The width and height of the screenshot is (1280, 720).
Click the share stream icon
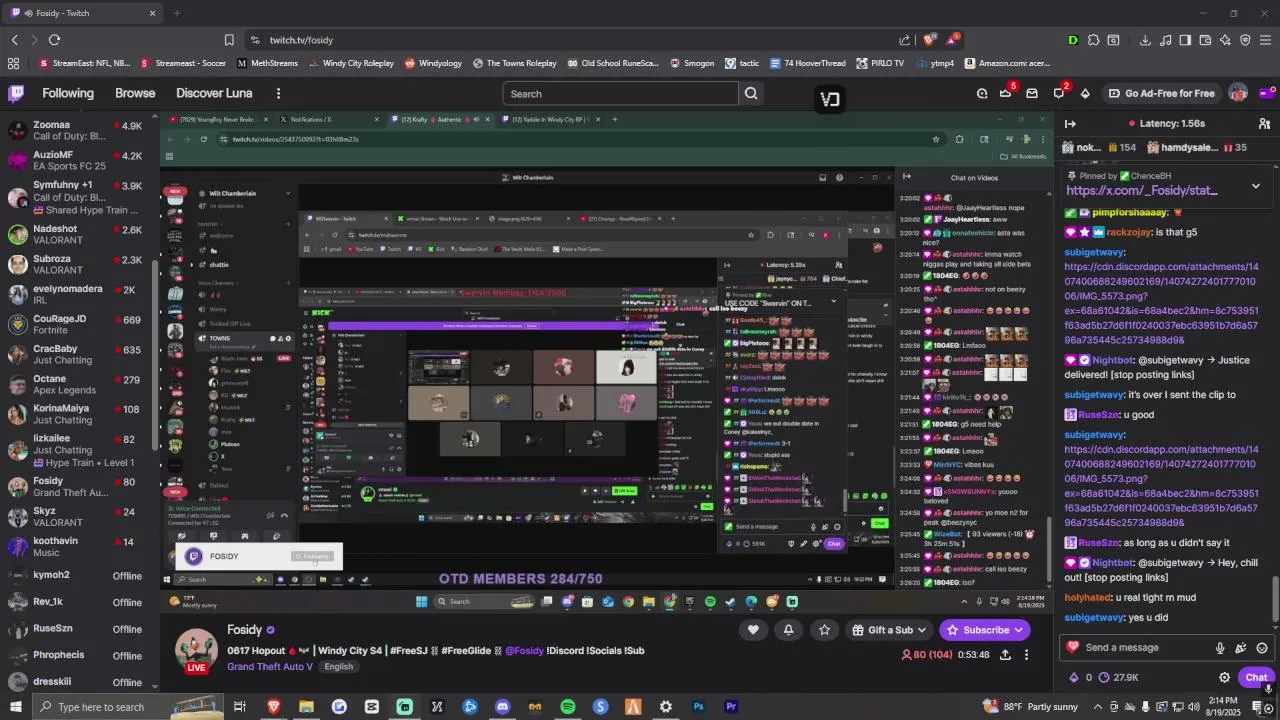coord(1005,655)
